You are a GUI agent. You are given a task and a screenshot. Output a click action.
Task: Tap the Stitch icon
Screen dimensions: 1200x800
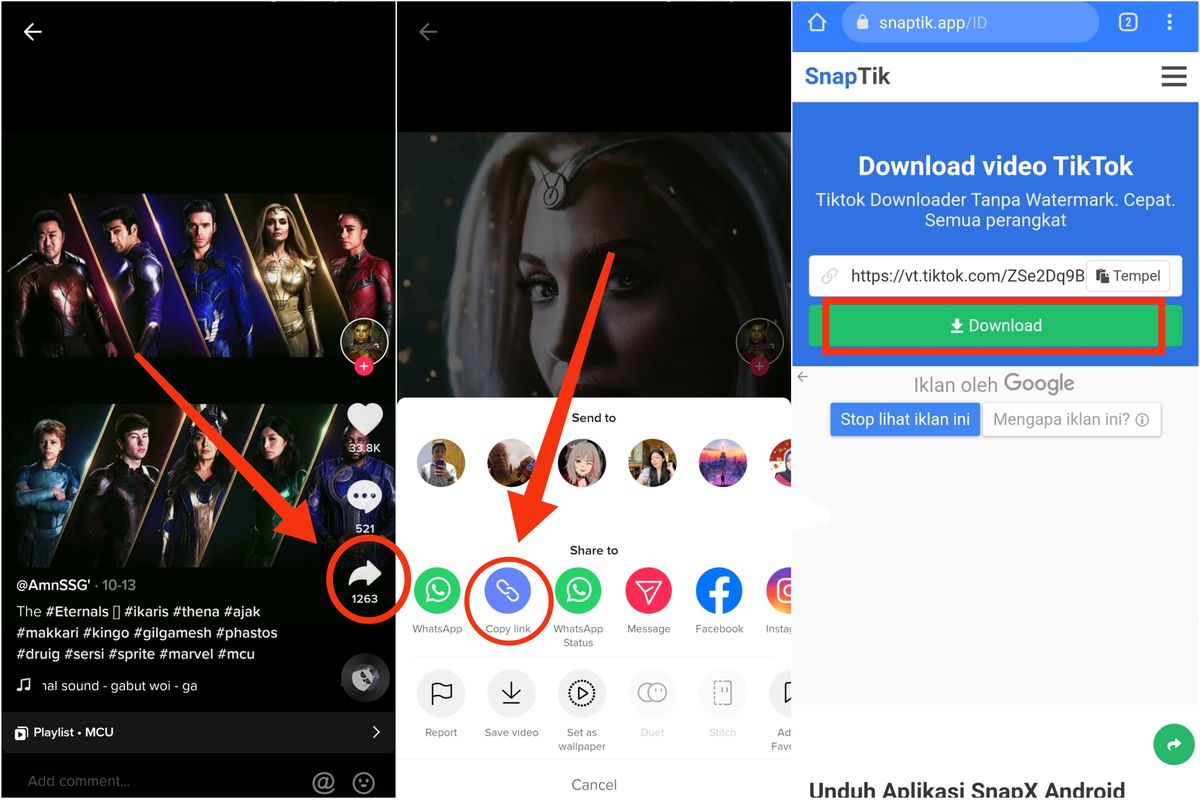pyautogui.click(x=722, y=694)
